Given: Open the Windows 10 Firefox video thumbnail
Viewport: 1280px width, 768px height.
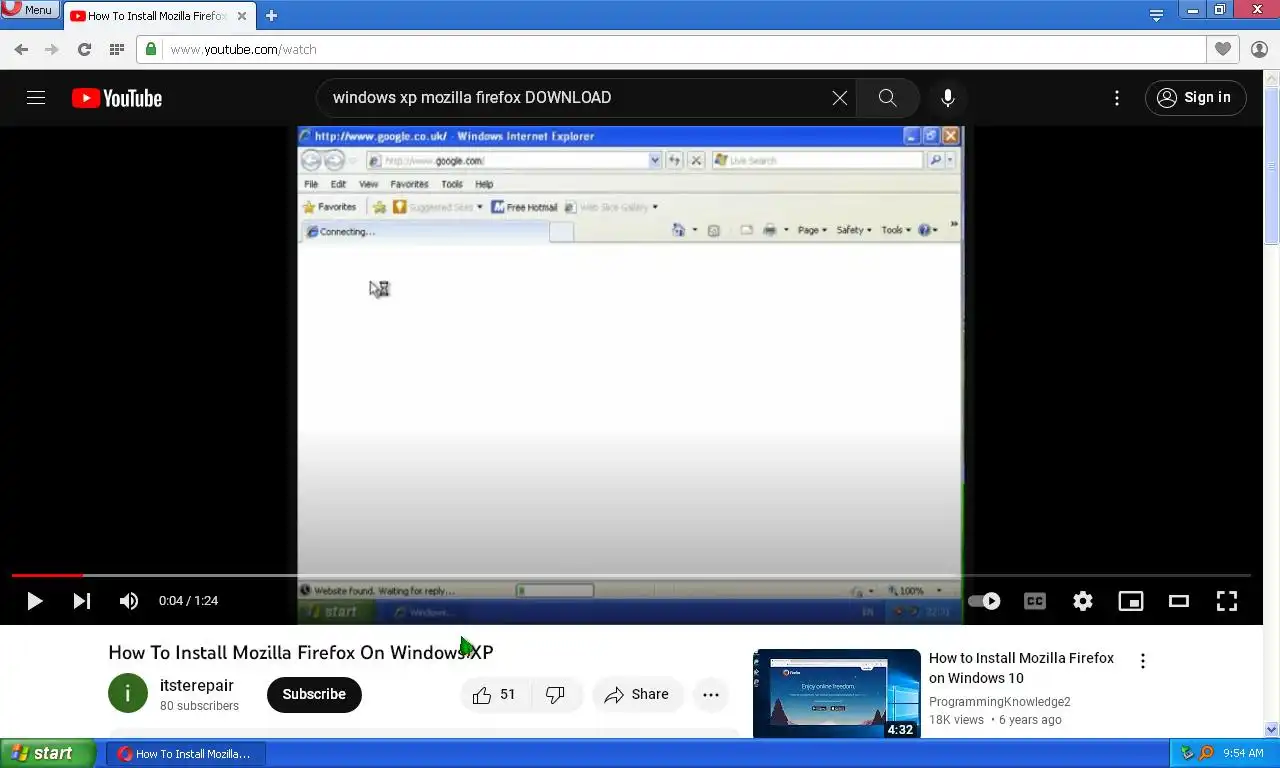Looking at the screenshot, I should [837, 694].
